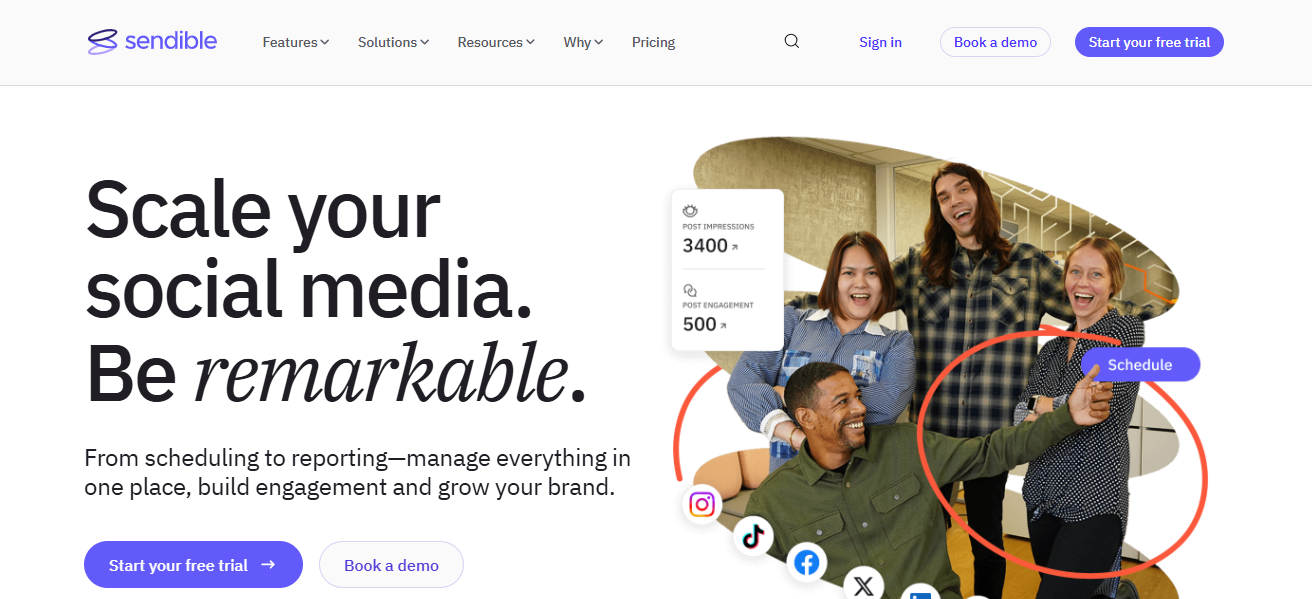Open the Pricing page
Screen dimensions: 1312x599
pos(653,42)
